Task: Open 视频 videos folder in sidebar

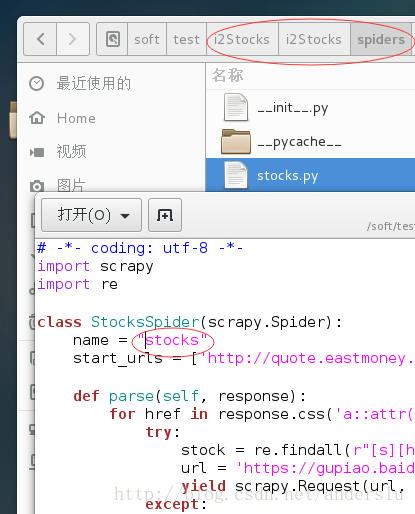Action: click(71, 152)
